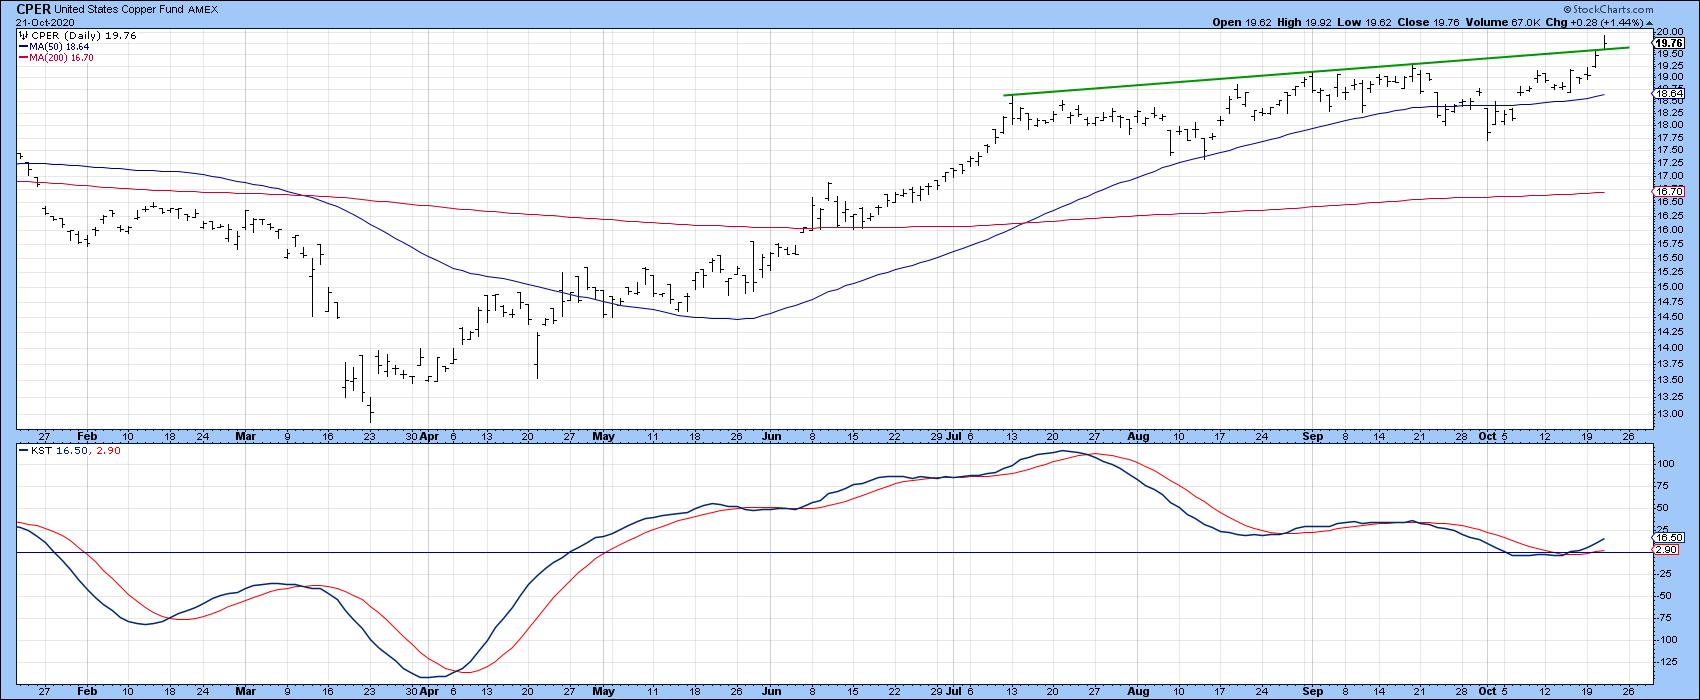Click the Sep month label on price axis
Viewport: 1700px width, 700px height.
point(1313,437)
